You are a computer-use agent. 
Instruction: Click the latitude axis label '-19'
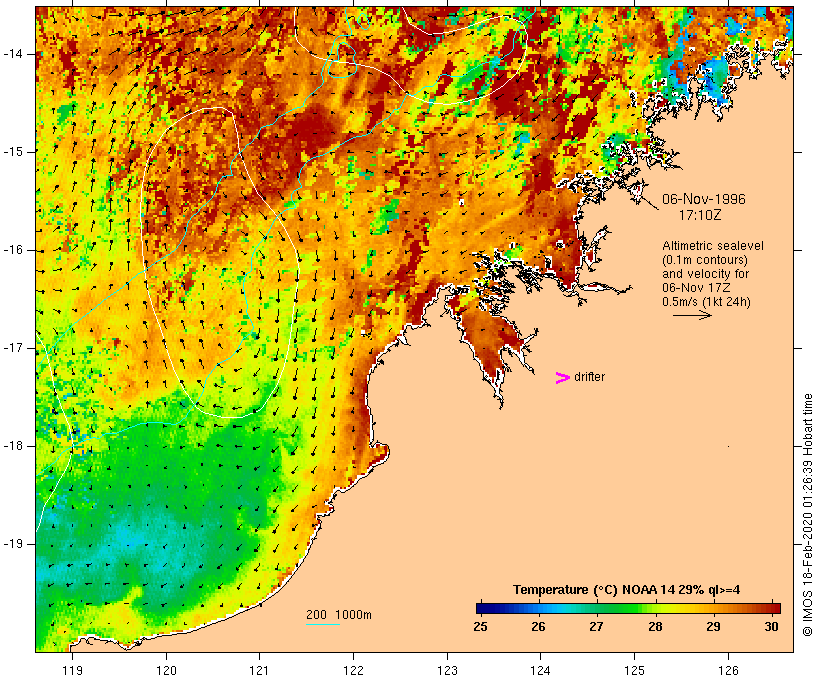point(13,544)
